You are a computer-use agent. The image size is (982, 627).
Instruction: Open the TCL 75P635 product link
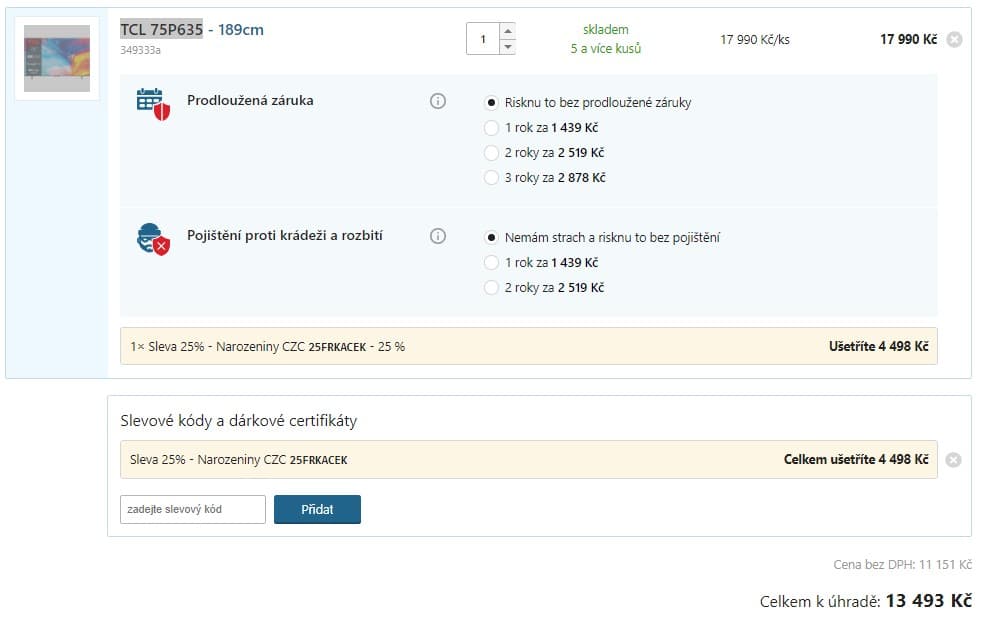click(192, 29)
